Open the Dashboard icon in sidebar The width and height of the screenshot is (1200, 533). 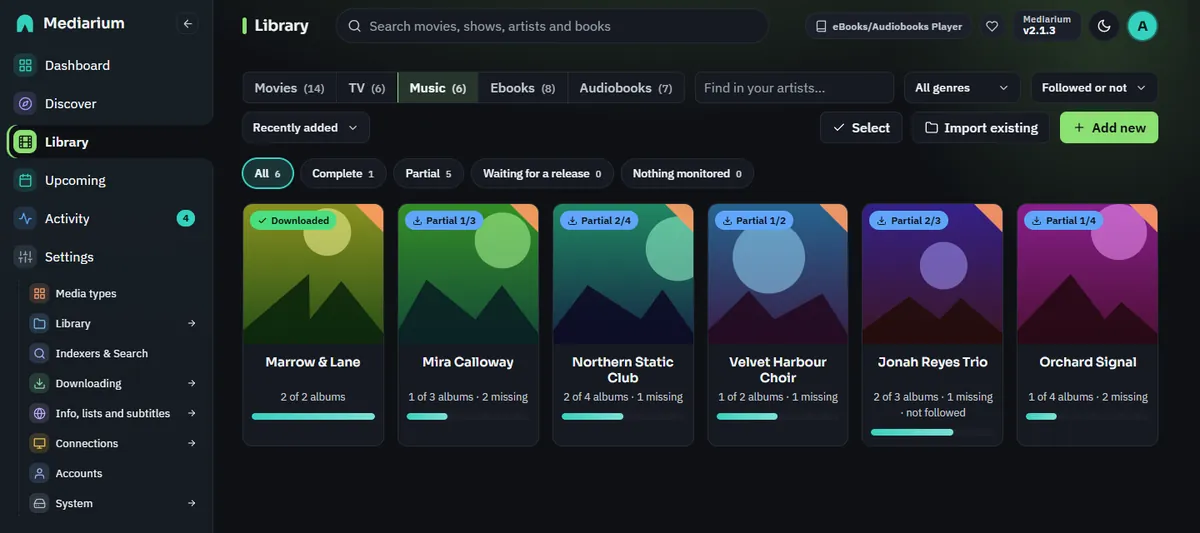point(25,65)
